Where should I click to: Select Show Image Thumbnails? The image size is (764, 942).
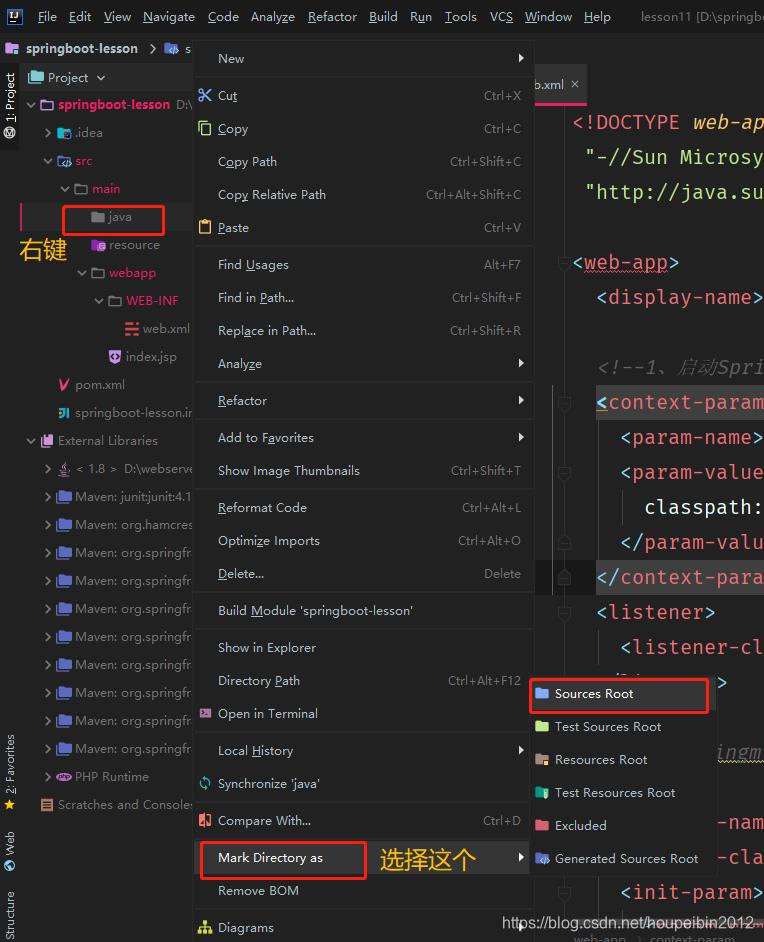364,470
